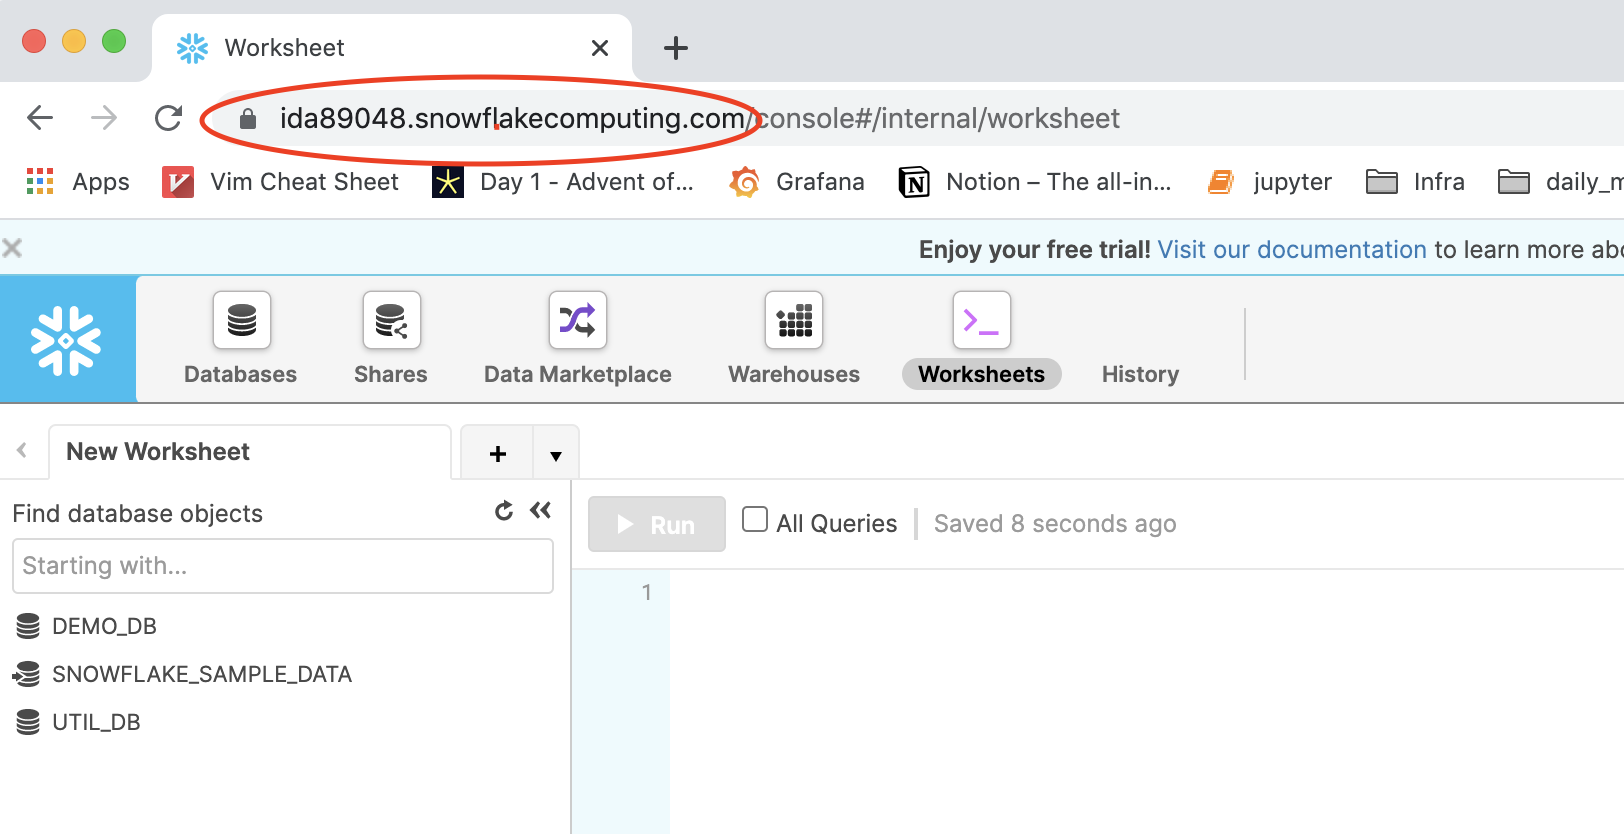The image size is (1624, 834).
Task: Click the Saved 8 seconds ago status
Action: (x=1055, y=524)
